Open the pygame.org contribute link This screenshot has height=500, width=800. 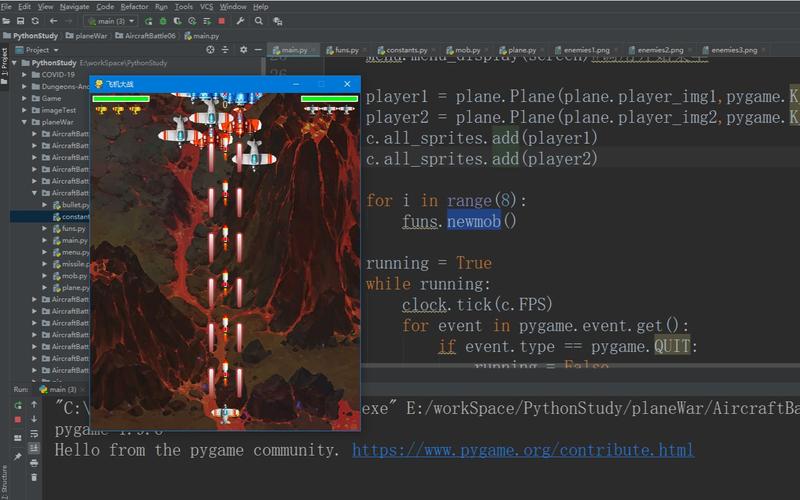point(523,451)
